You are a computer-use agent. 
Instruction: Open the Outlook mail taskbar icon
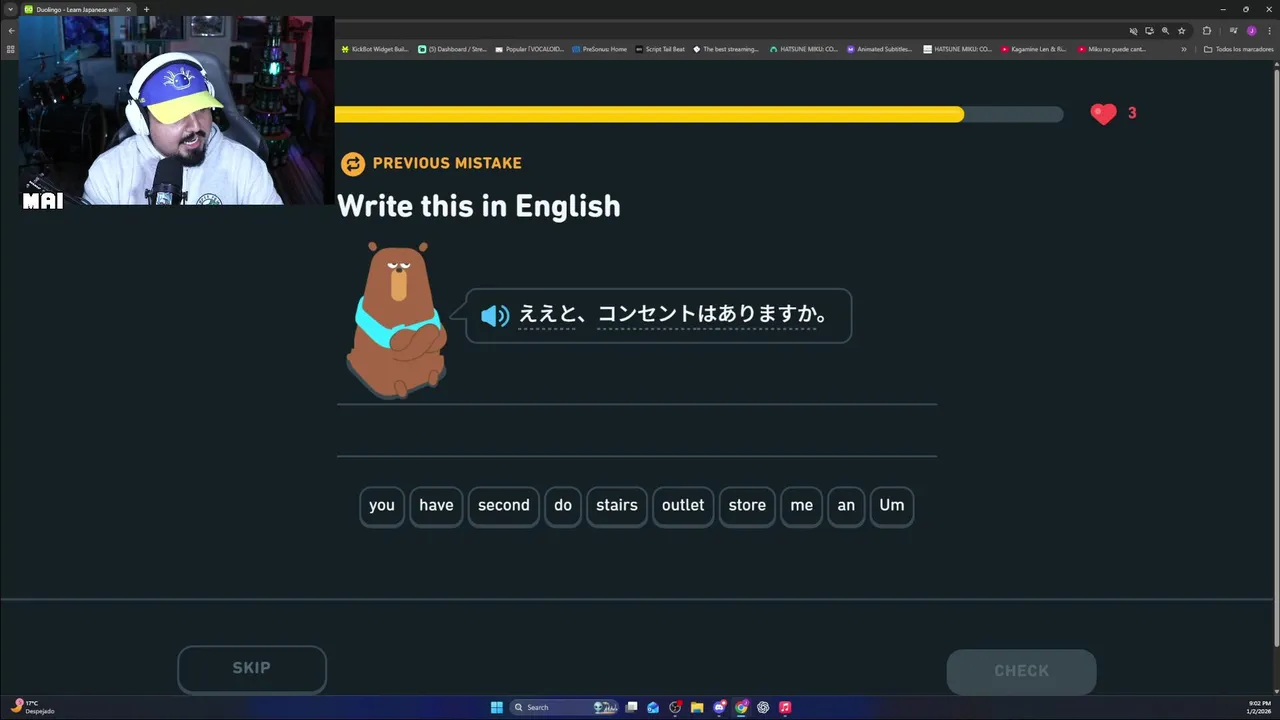coord(653,707)
